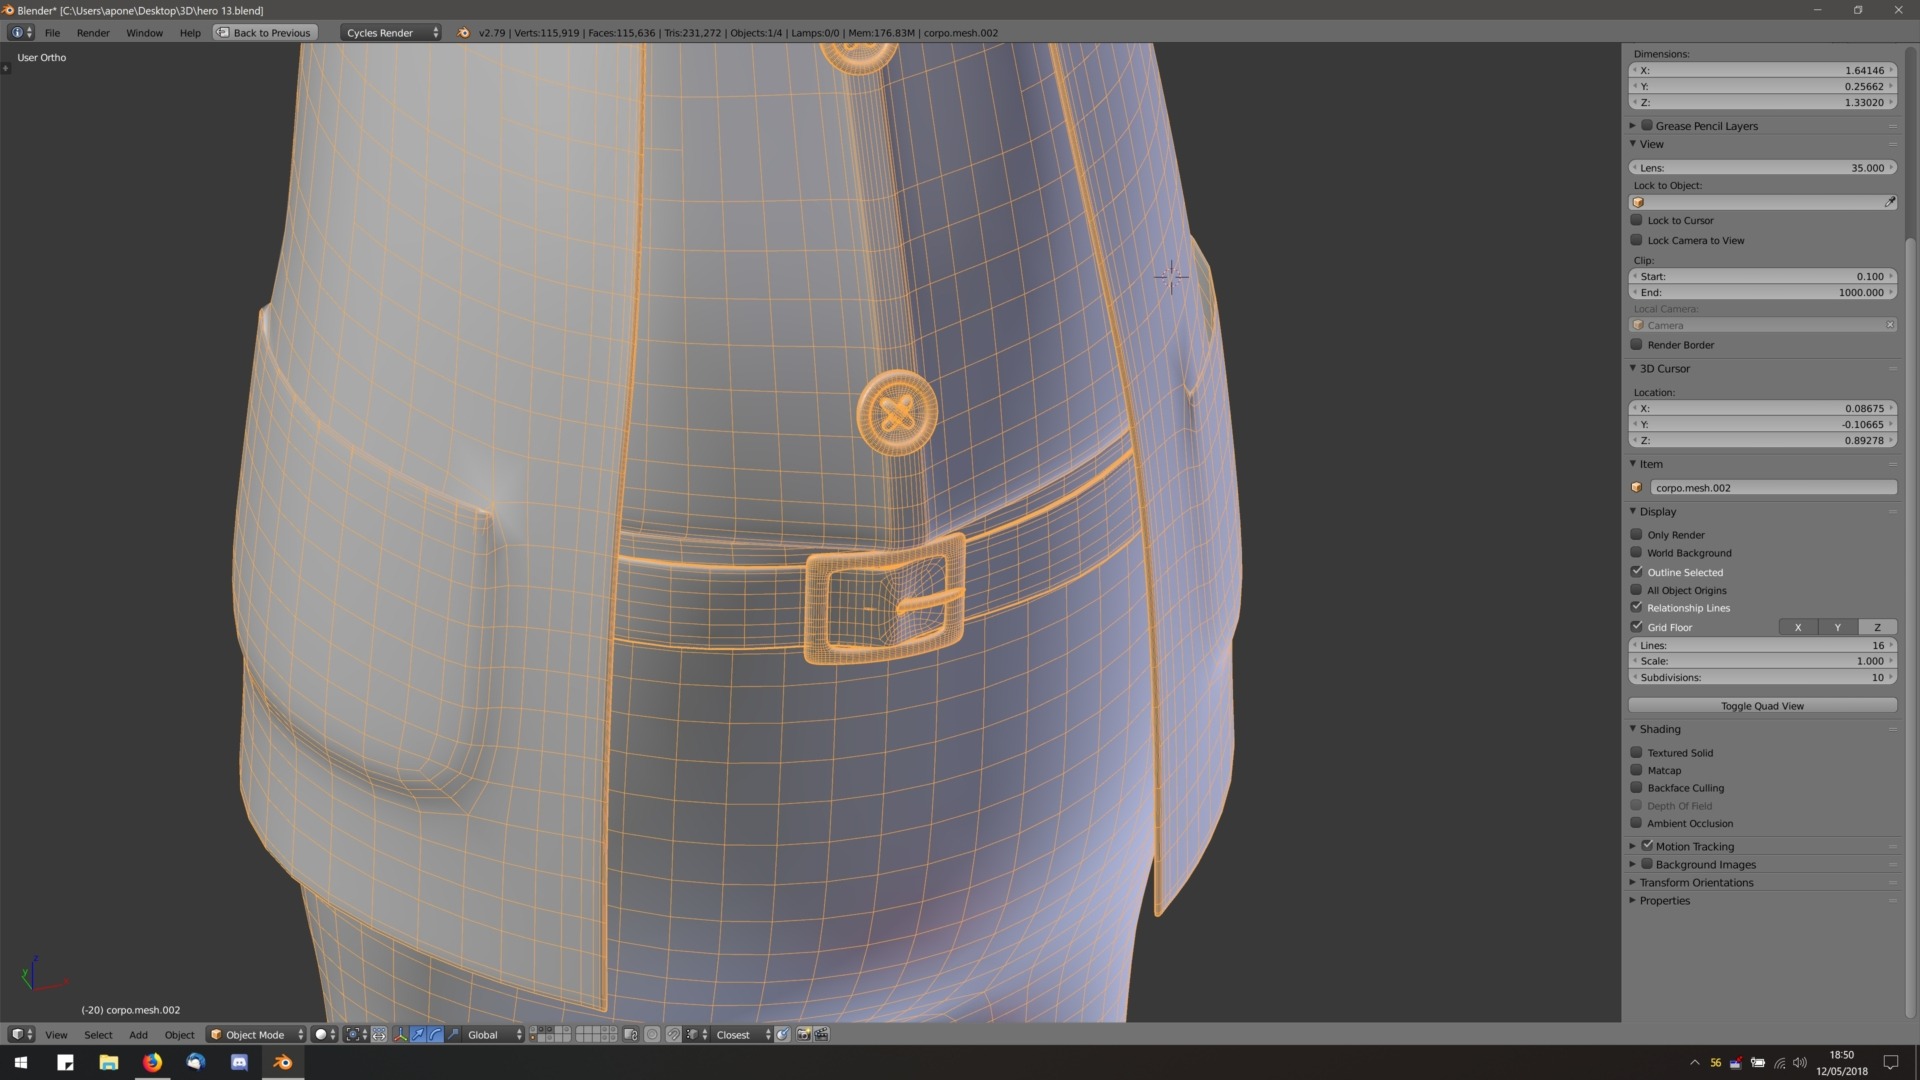Open Discord from the taskbar
Image resolution: width=1920 pixels, height=1080 pixels.
click(239, 1062)
